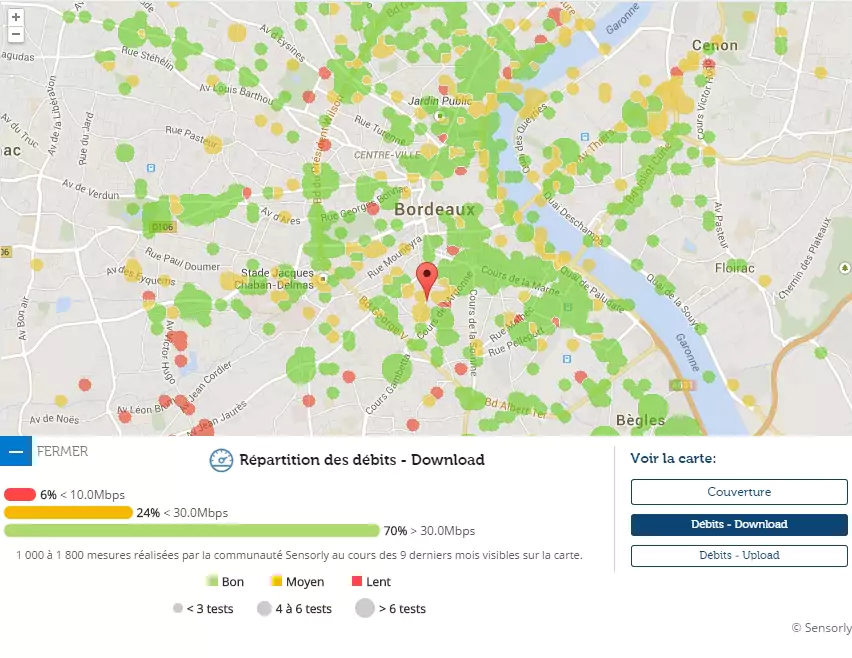Click the red Lent legend swatch
This screenshot has height=658, width=852.
(356, 581)
